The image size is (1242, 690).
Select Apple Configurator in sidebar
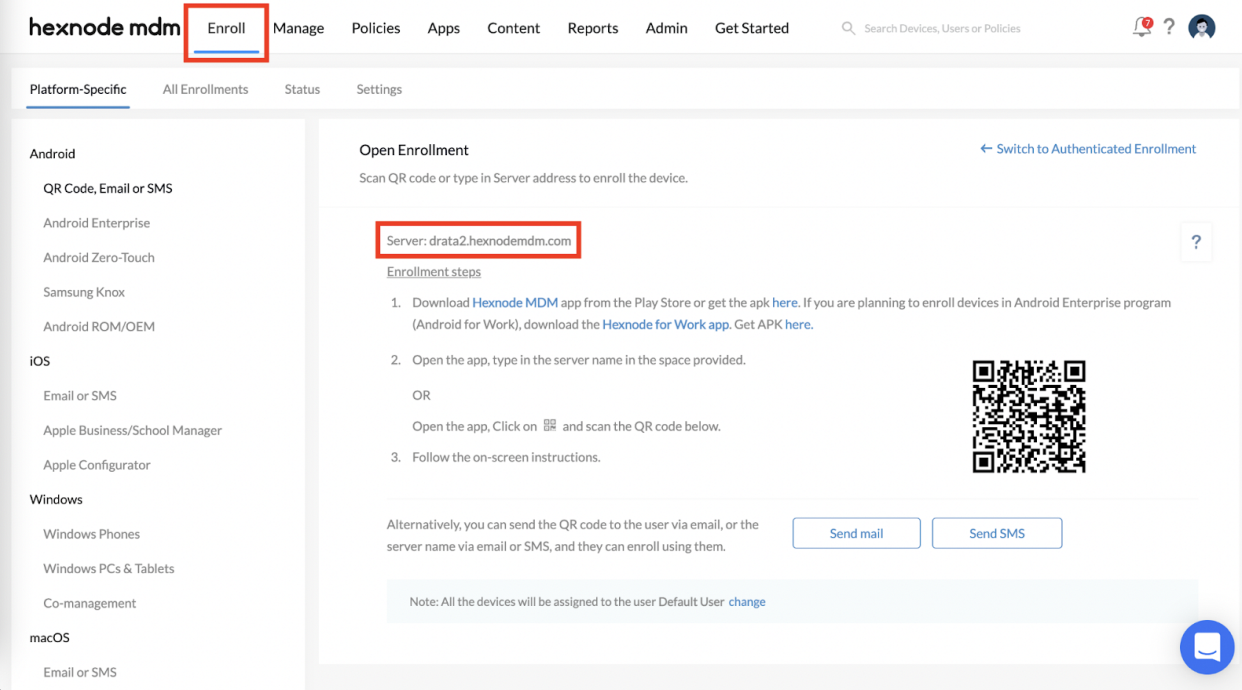(97, 465)
